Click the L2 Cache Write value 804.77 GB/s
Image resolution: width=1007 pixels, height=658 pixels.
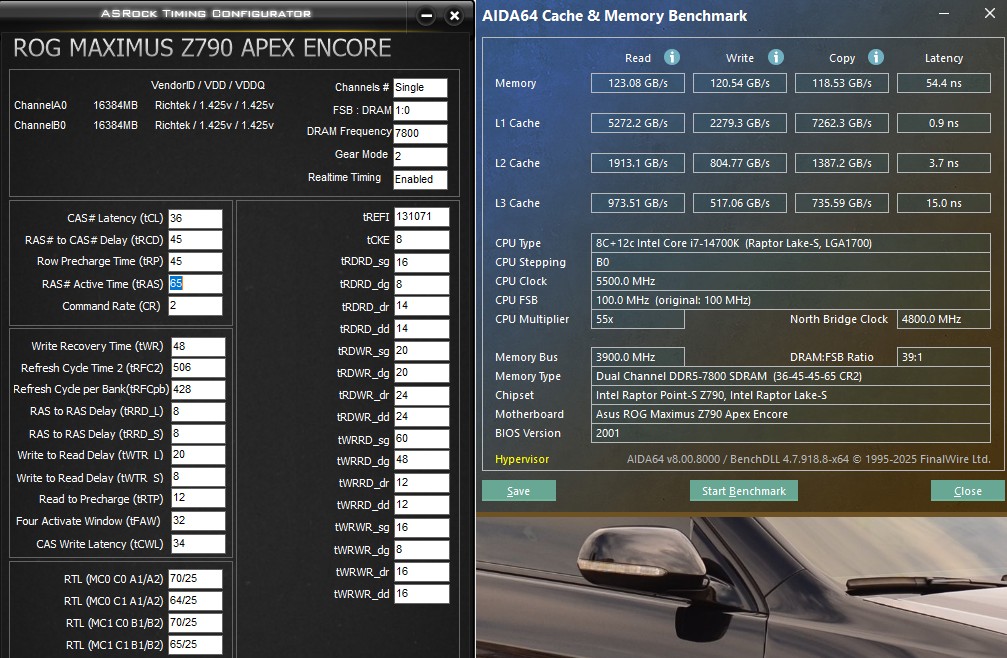pos(740,163)
